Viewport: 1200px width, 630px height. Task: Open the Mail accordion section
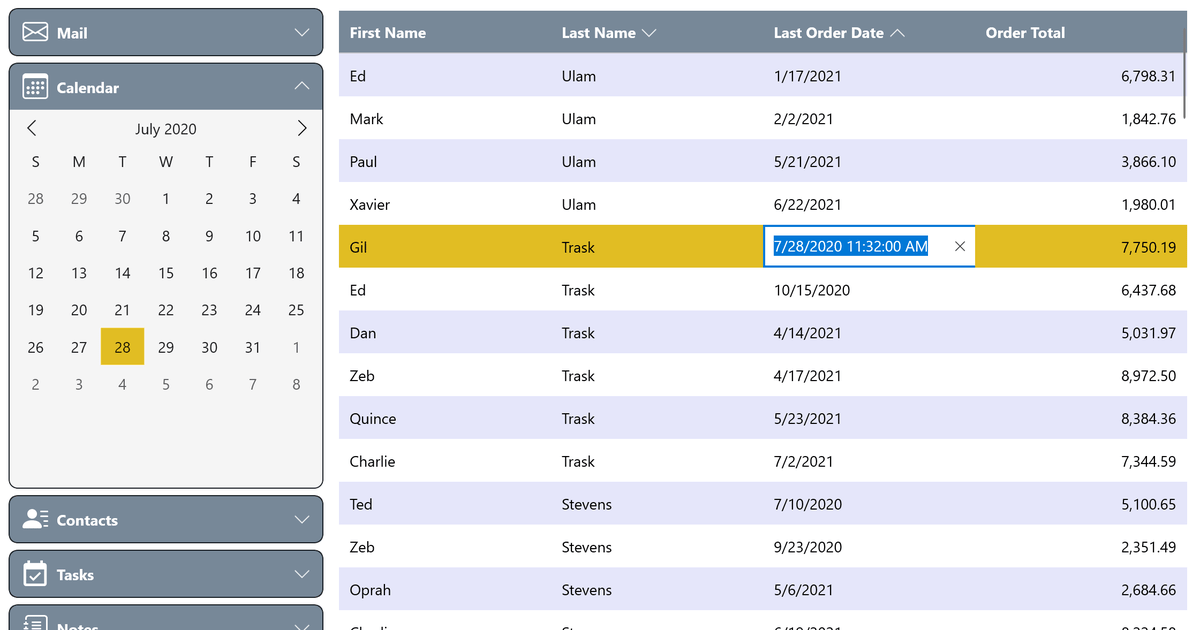coord(166,33)
